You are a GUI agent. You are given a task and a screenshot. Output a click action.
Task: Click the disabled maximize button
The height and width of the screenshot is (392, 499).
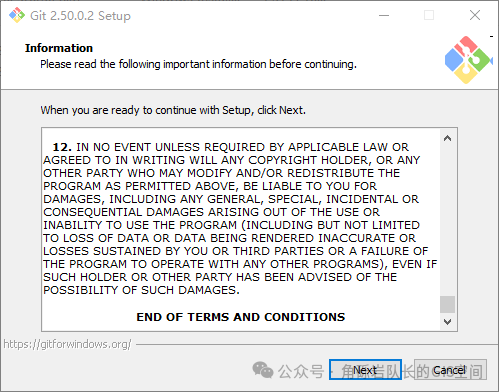(x=429, y=15)
